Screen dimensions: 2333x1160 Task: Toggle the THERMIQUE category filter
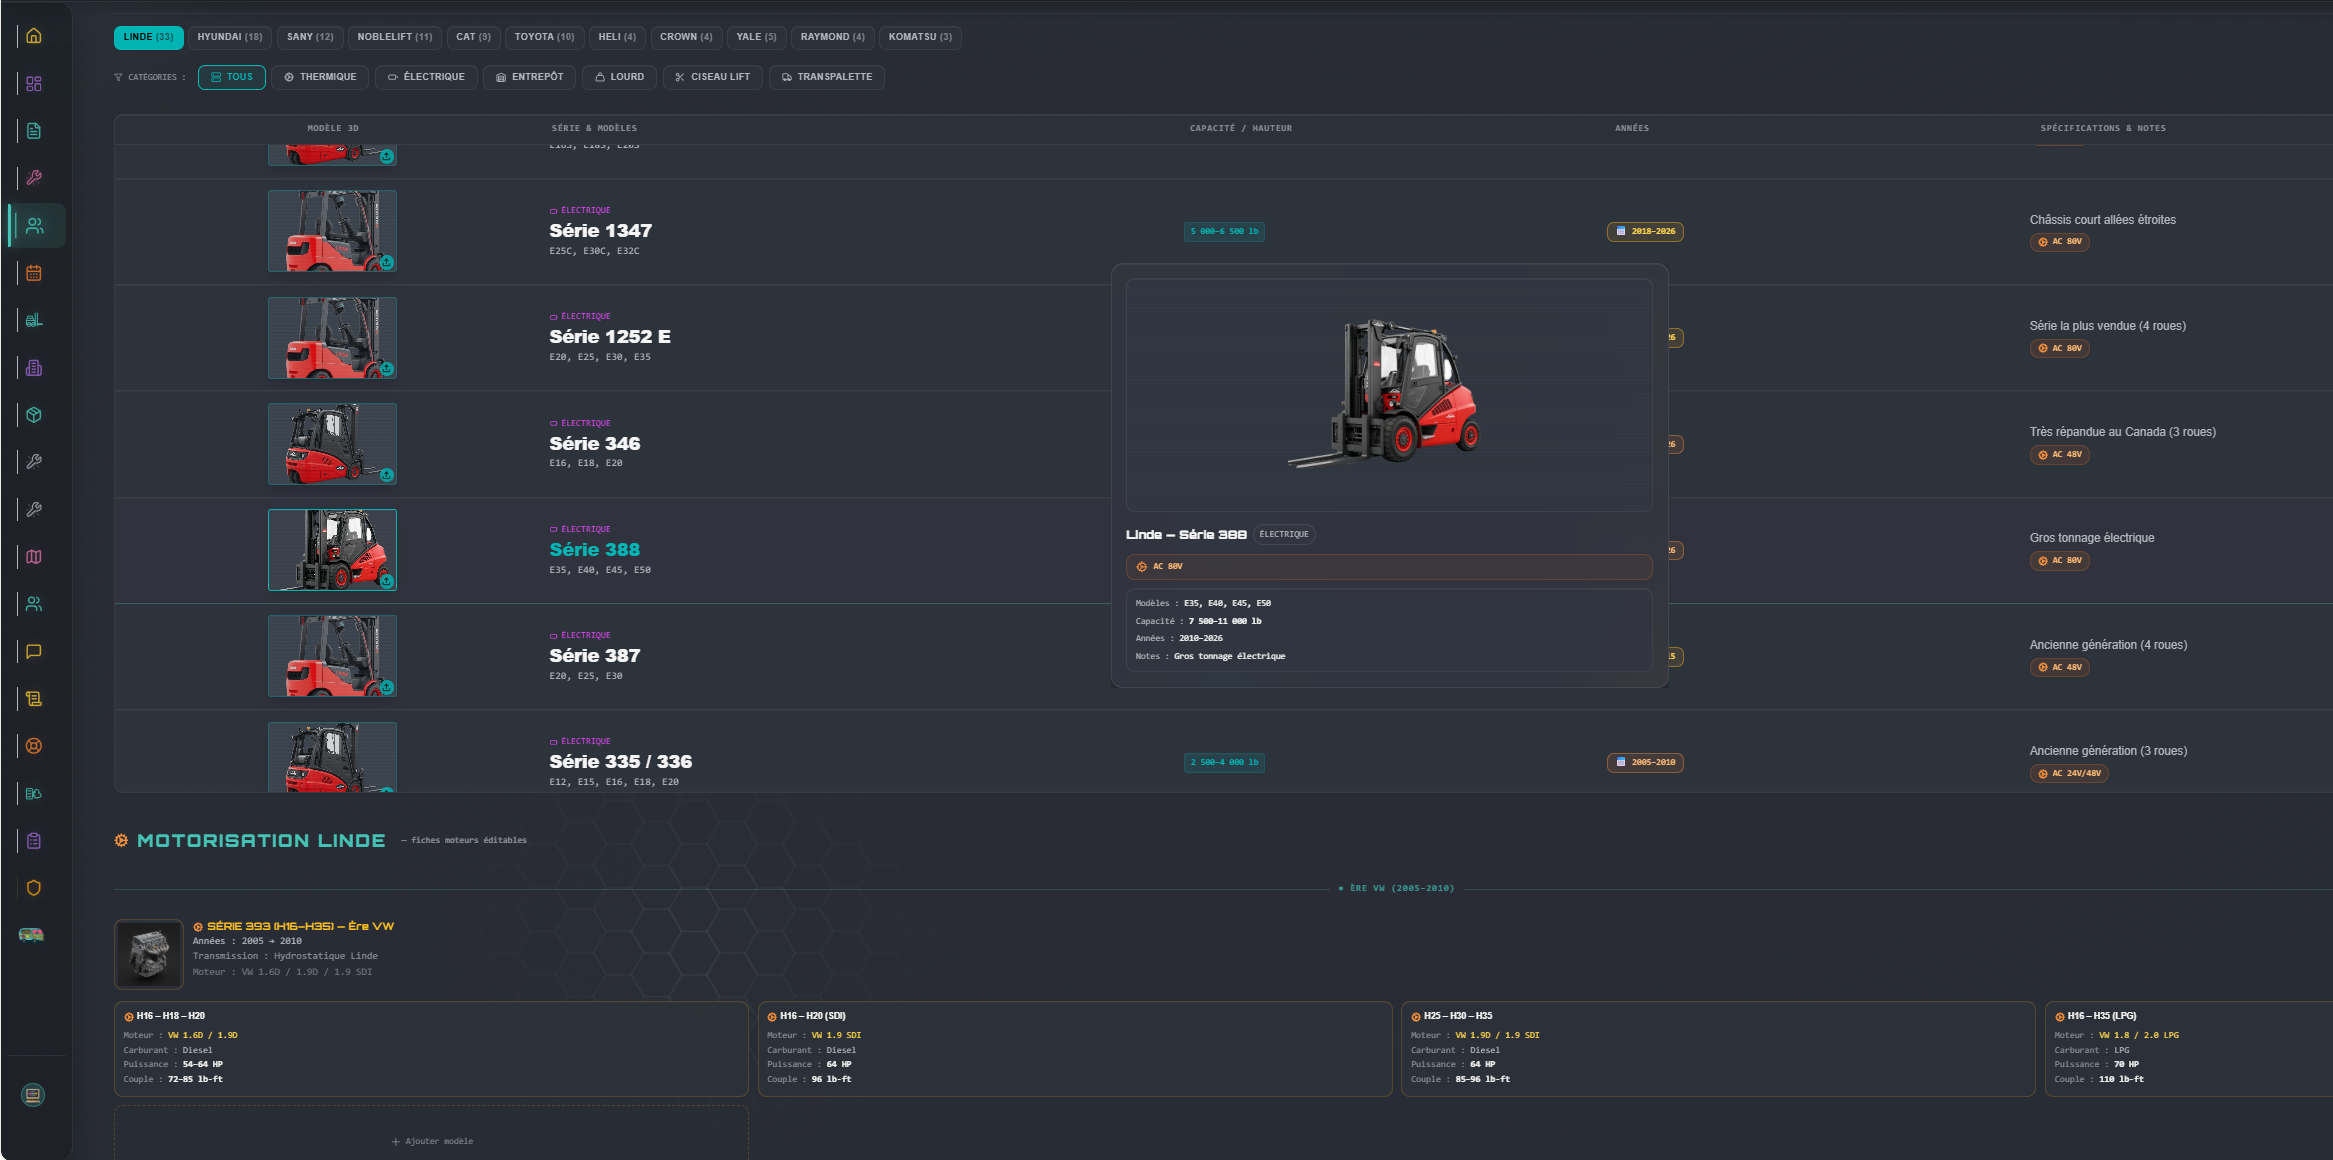pyautogui.click(x=320, y=77)
